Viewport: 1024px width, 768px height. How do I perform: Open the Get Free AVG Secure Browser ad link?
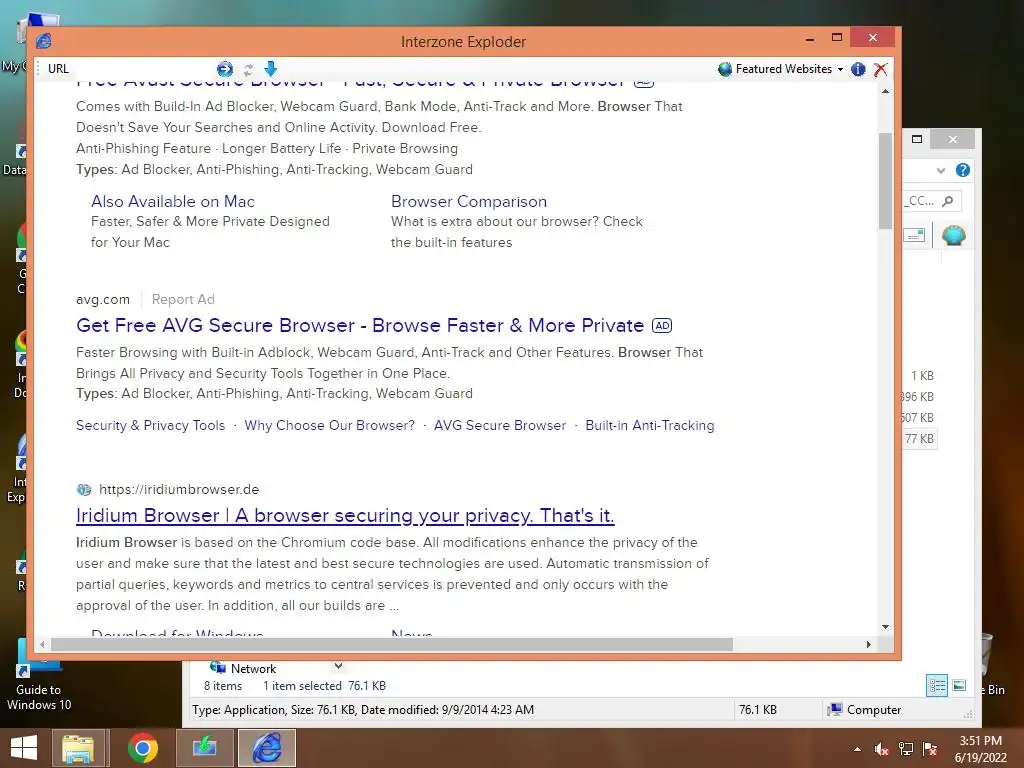point(360,325)
